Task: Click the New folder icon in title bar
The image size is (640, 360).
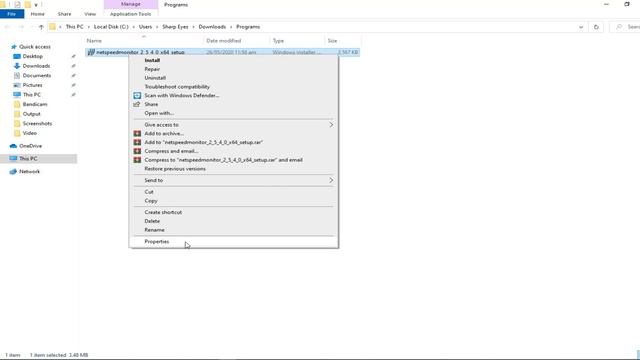Action: tap(27, 4)
